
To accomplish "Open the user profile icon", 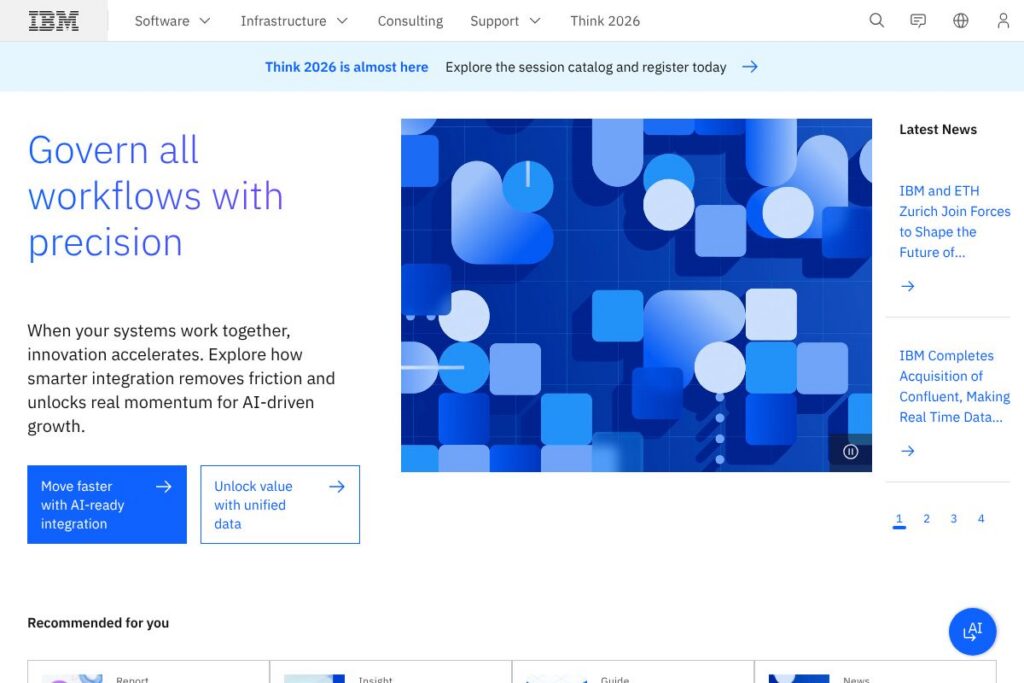I will pos(1003,21).
